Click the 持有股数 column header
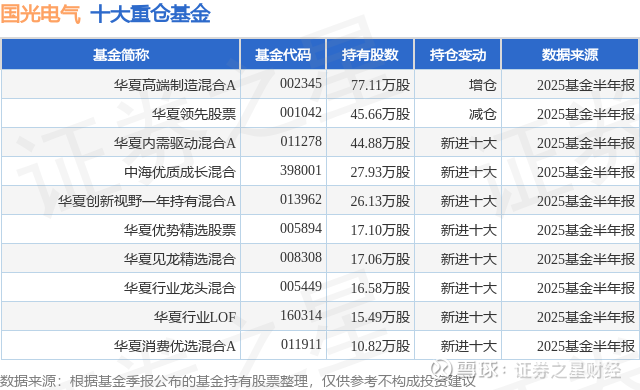Viewport: 640px width, 390px height. tap(370, 55)
